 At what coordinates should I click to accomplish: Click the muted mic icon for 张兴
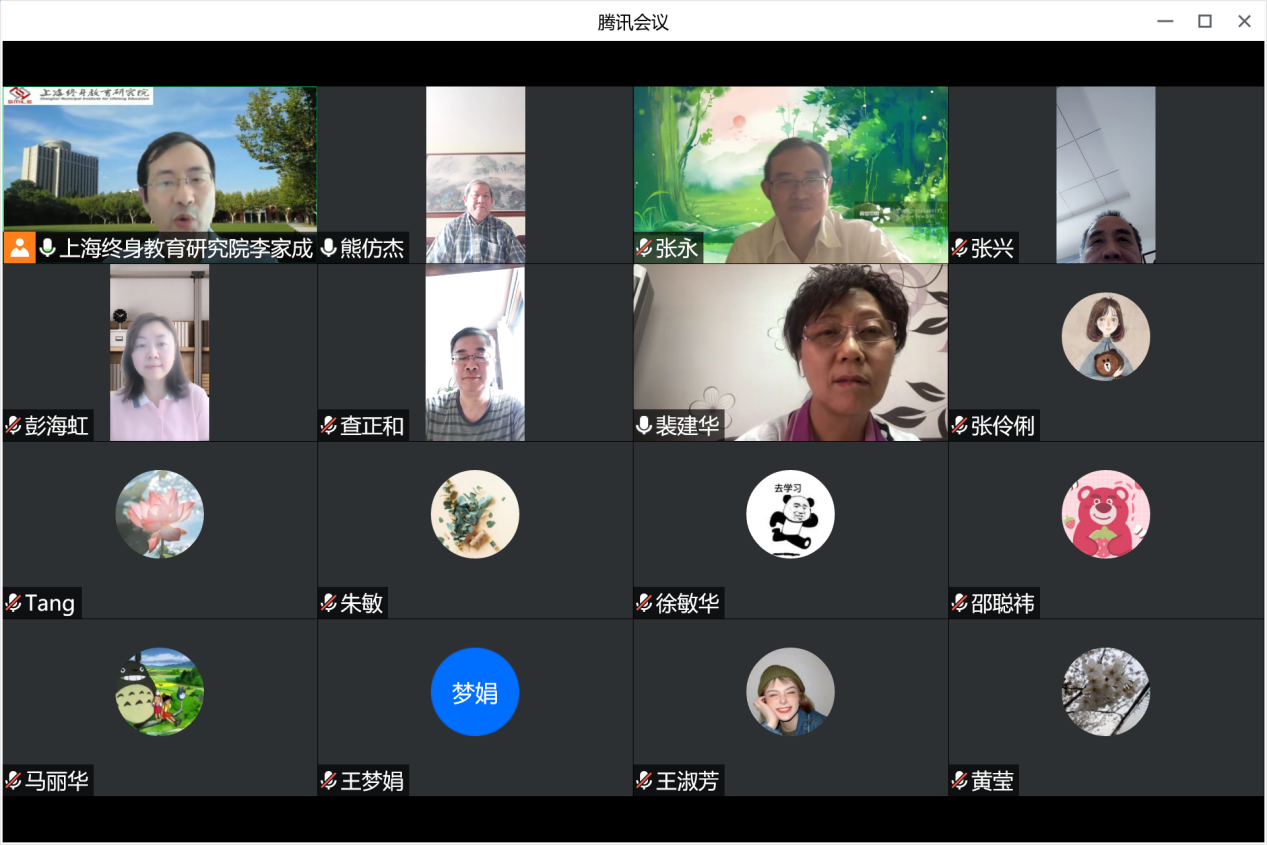[x=960, y=248]
